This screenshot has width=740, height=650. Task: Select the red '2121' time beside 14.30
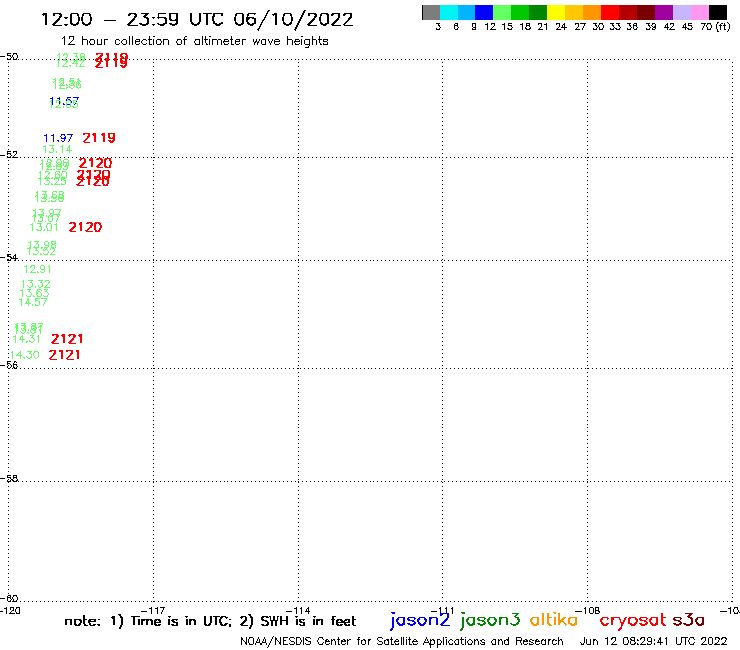[65, 355]
